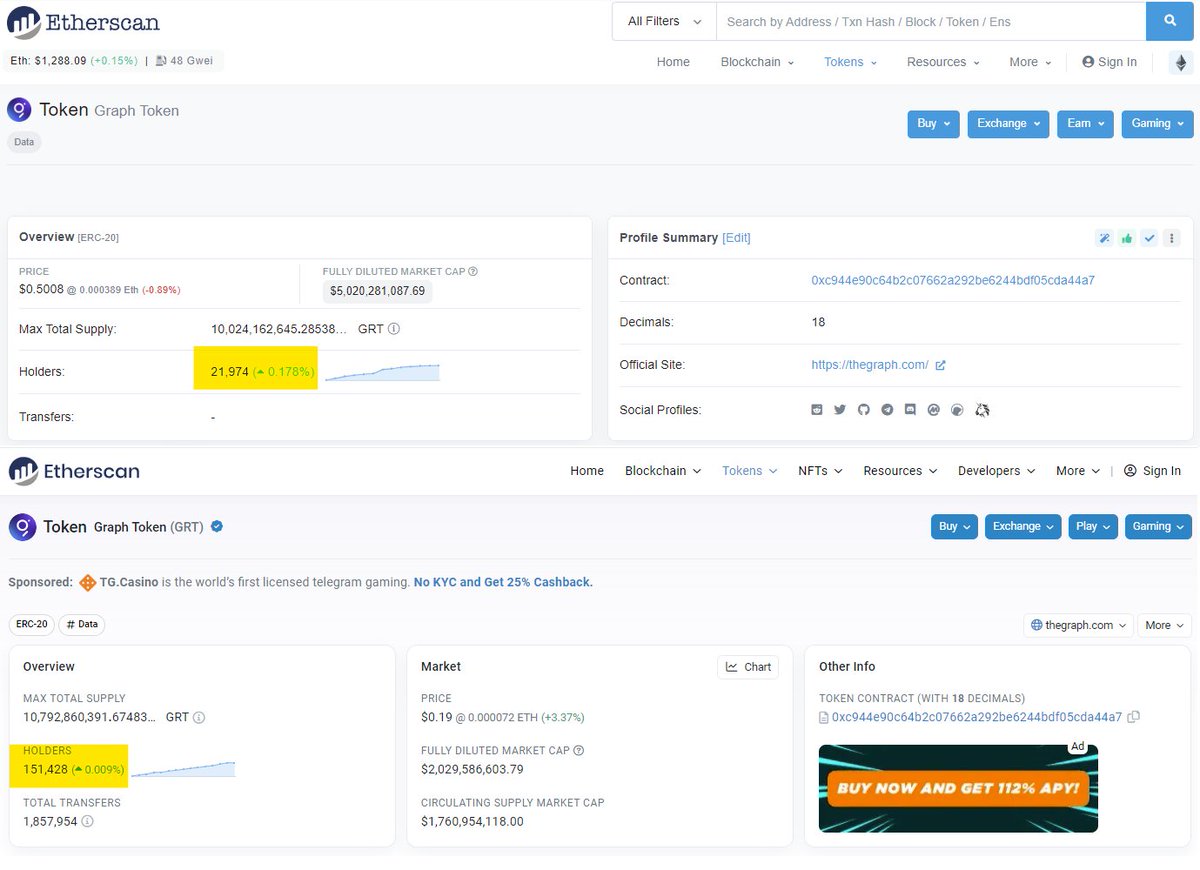Click the info icon next to 1,857,954 transfers
1200x870 pixels.
[x=87, y=821]
